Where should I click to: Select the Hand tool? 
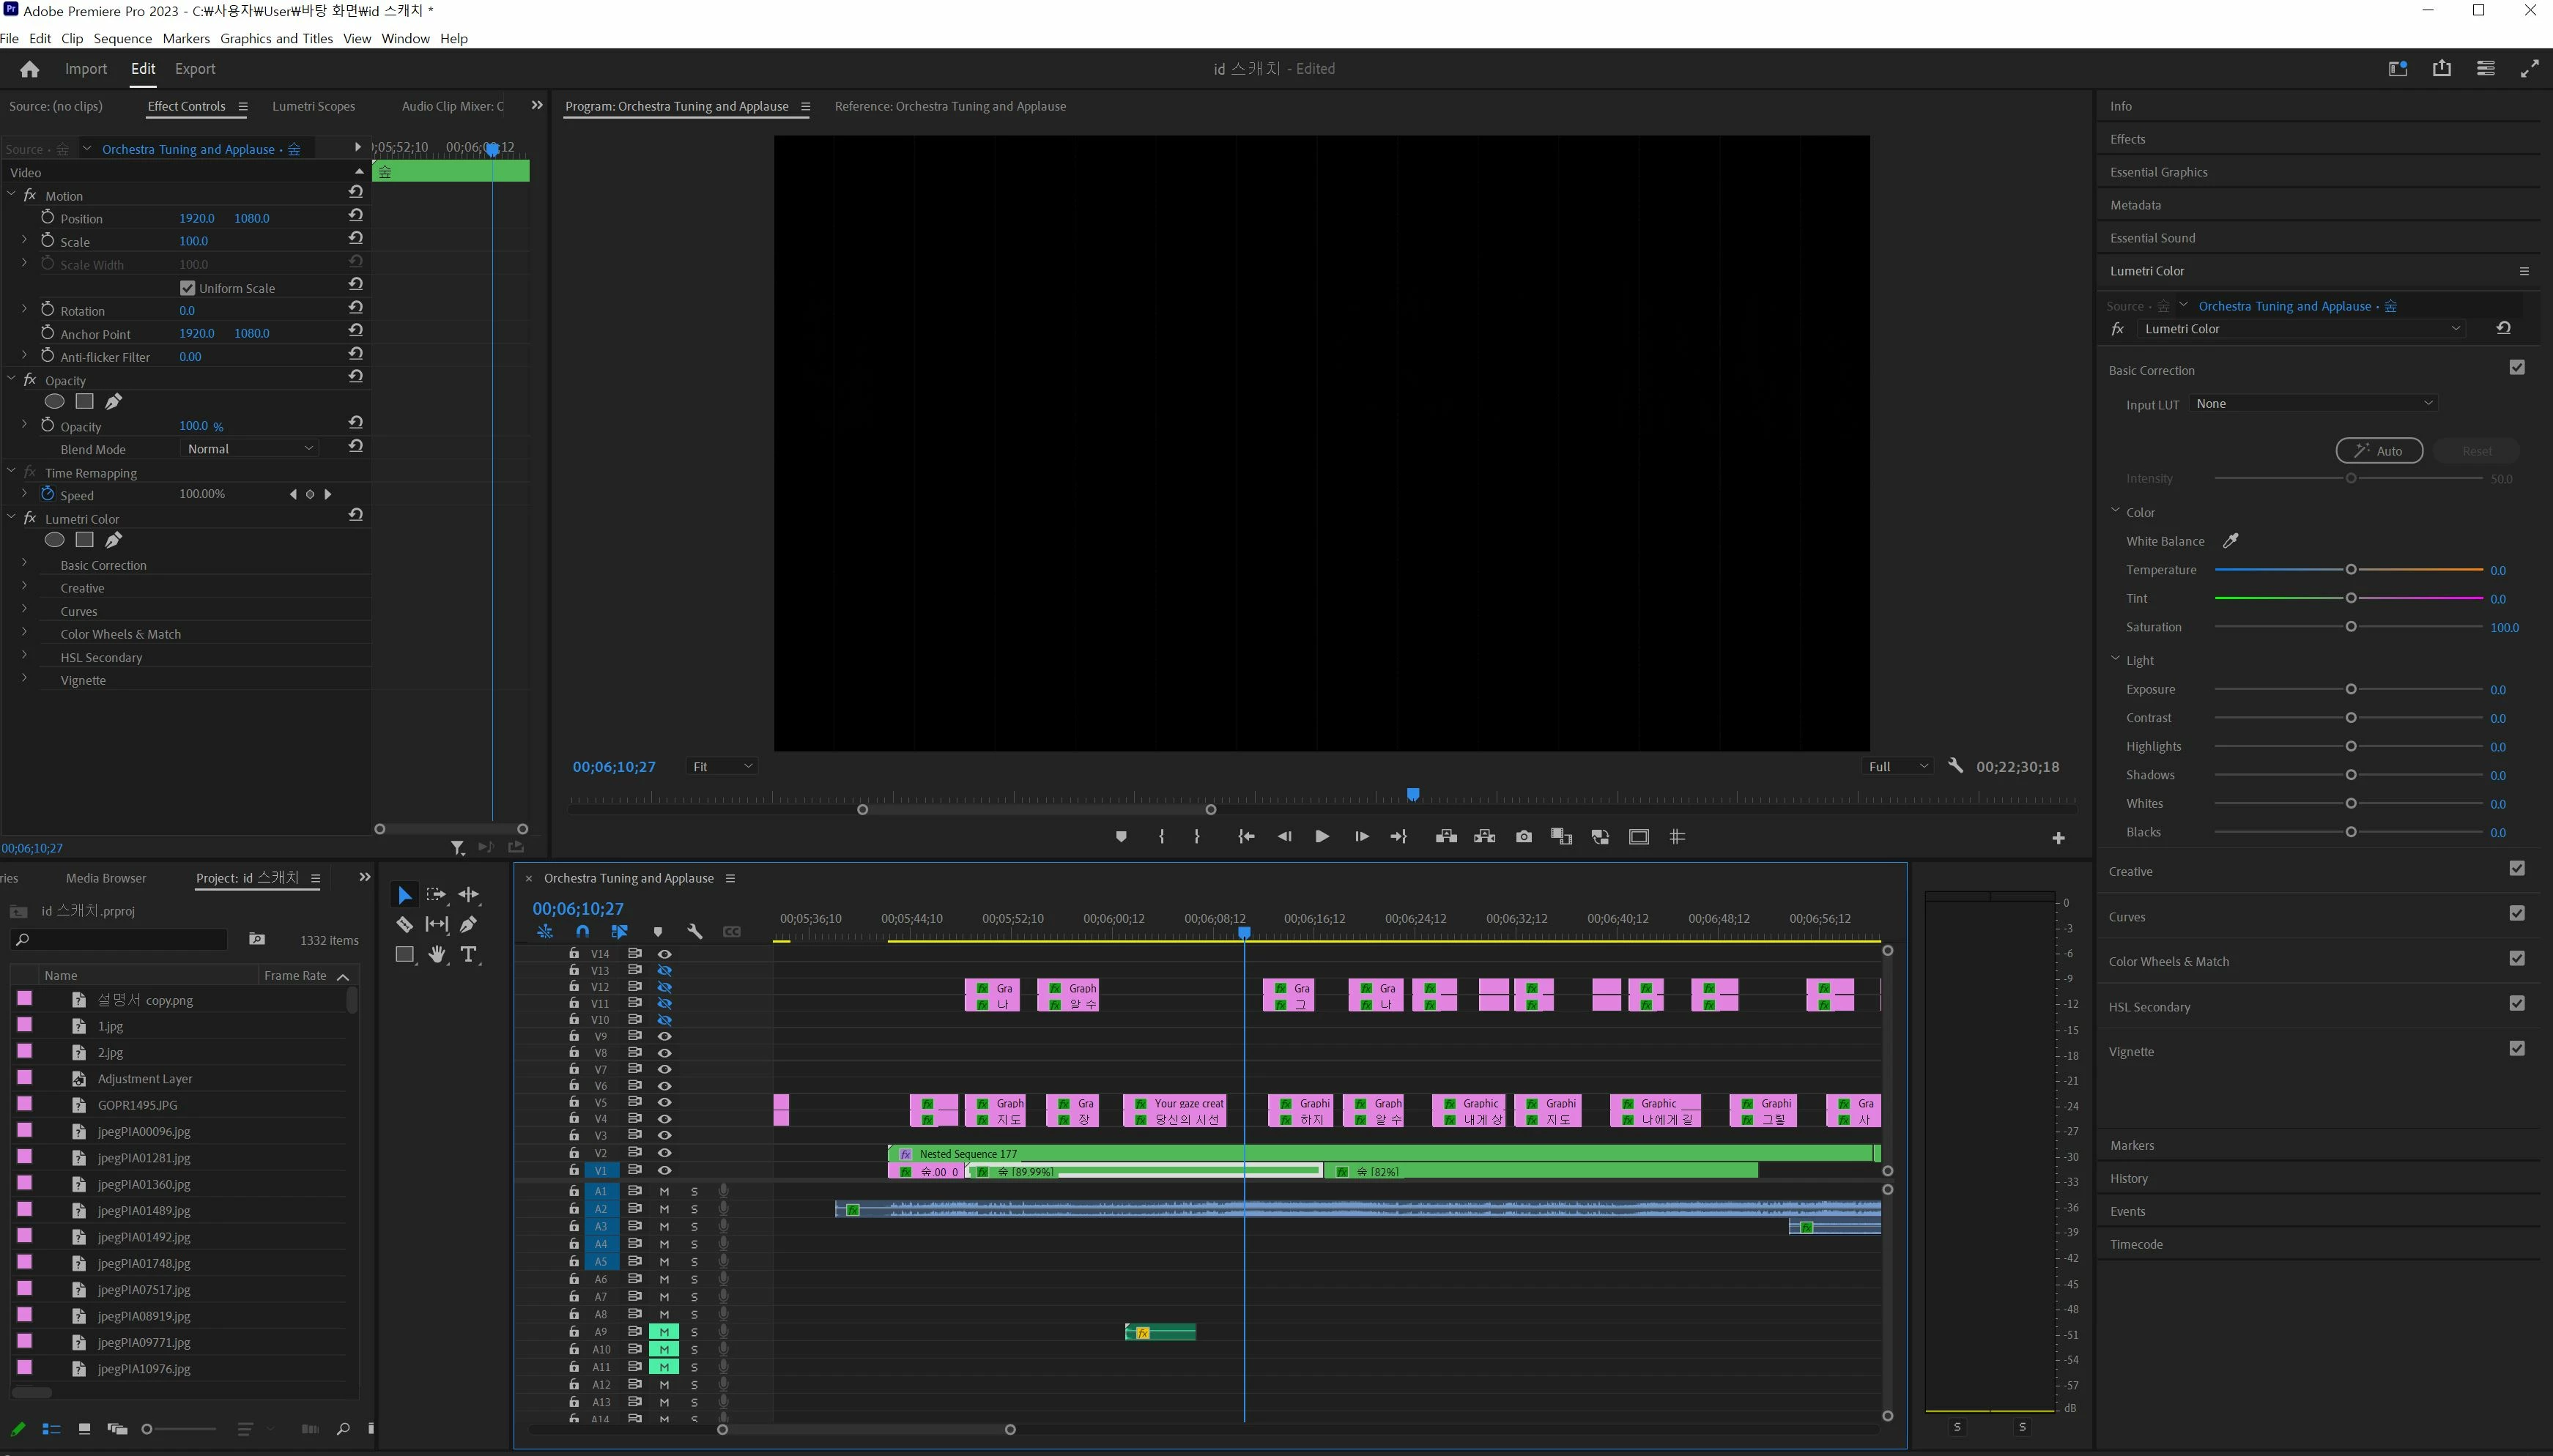437,954
